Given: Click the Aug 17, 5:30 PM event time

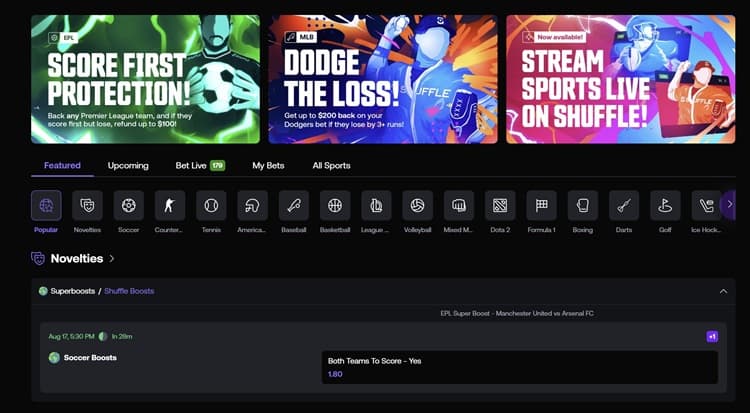Looking at the screenshot, I should (x=71, y=336).
